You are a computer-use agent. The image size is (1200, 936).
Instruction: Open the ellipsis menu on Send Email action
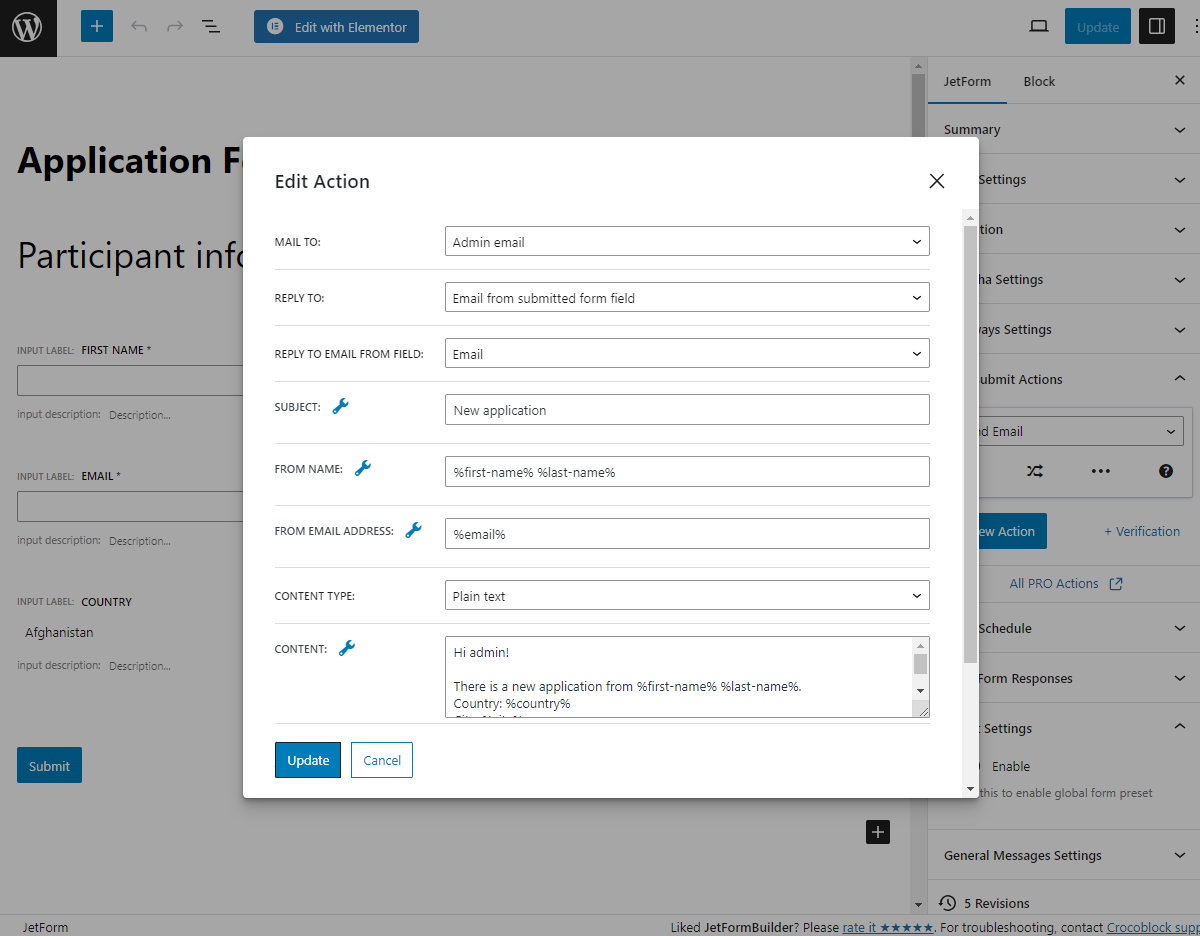(1101, 469)
